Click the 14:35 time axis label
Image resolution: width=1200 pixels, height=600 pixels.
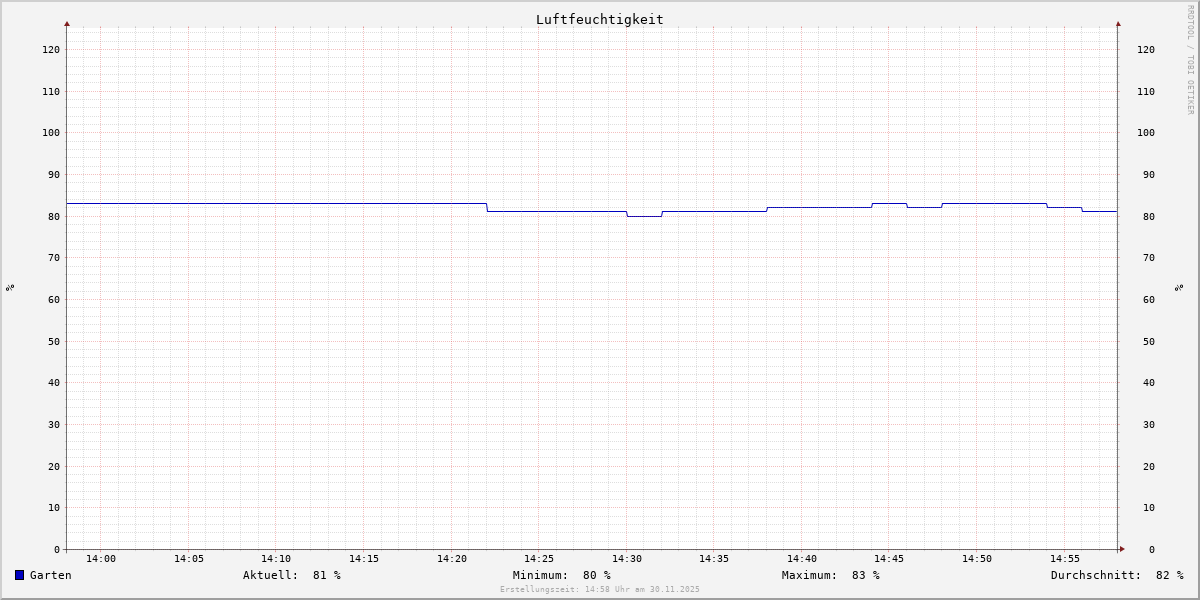coord(714,559)
